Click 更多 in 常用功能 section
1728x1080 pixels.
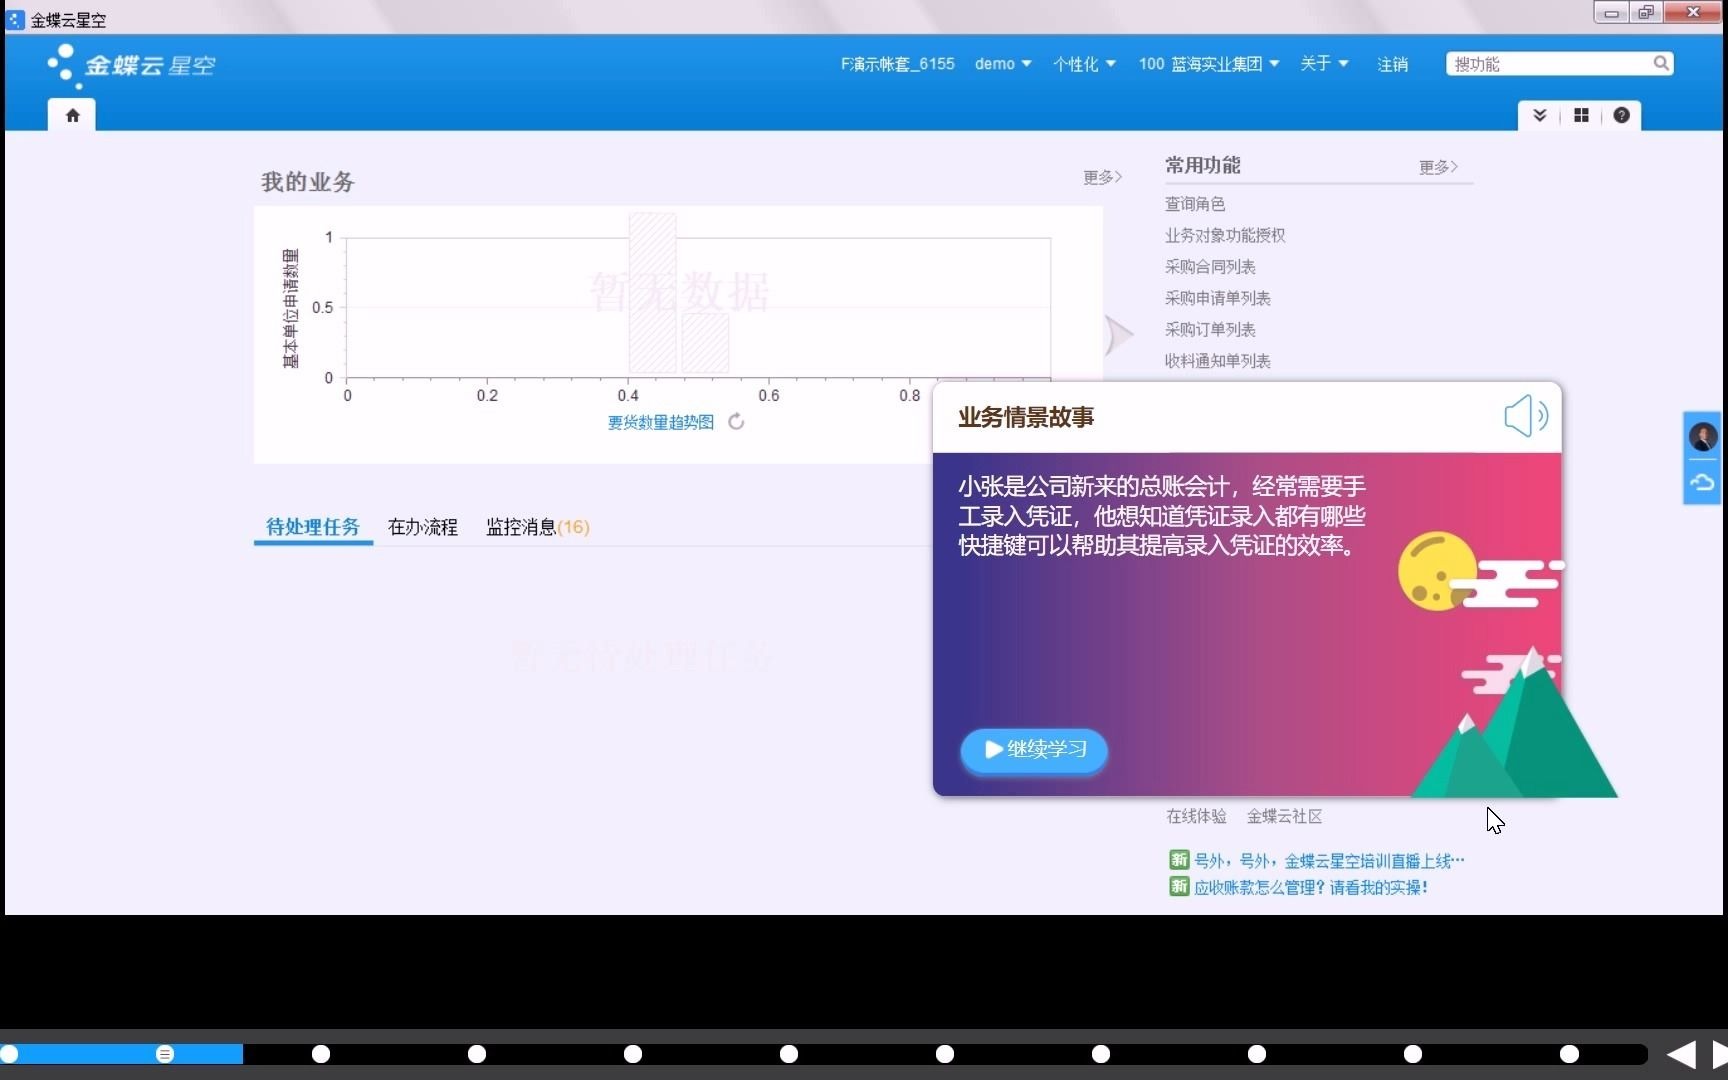click(1438, 167)
